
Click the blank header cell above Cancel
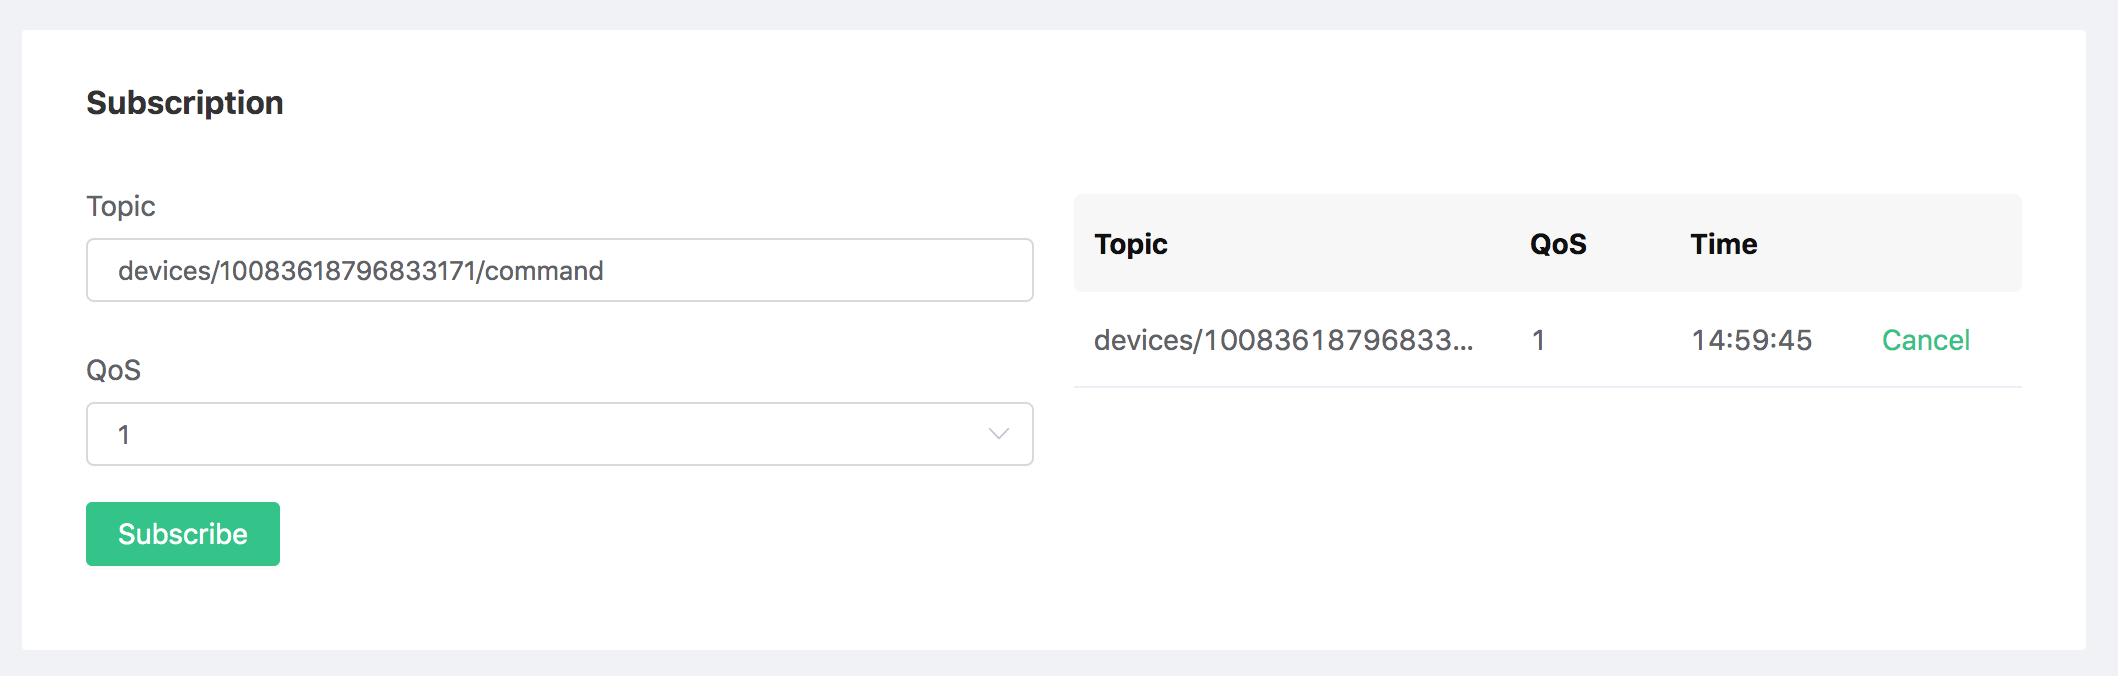click(x=1925, y=244)
